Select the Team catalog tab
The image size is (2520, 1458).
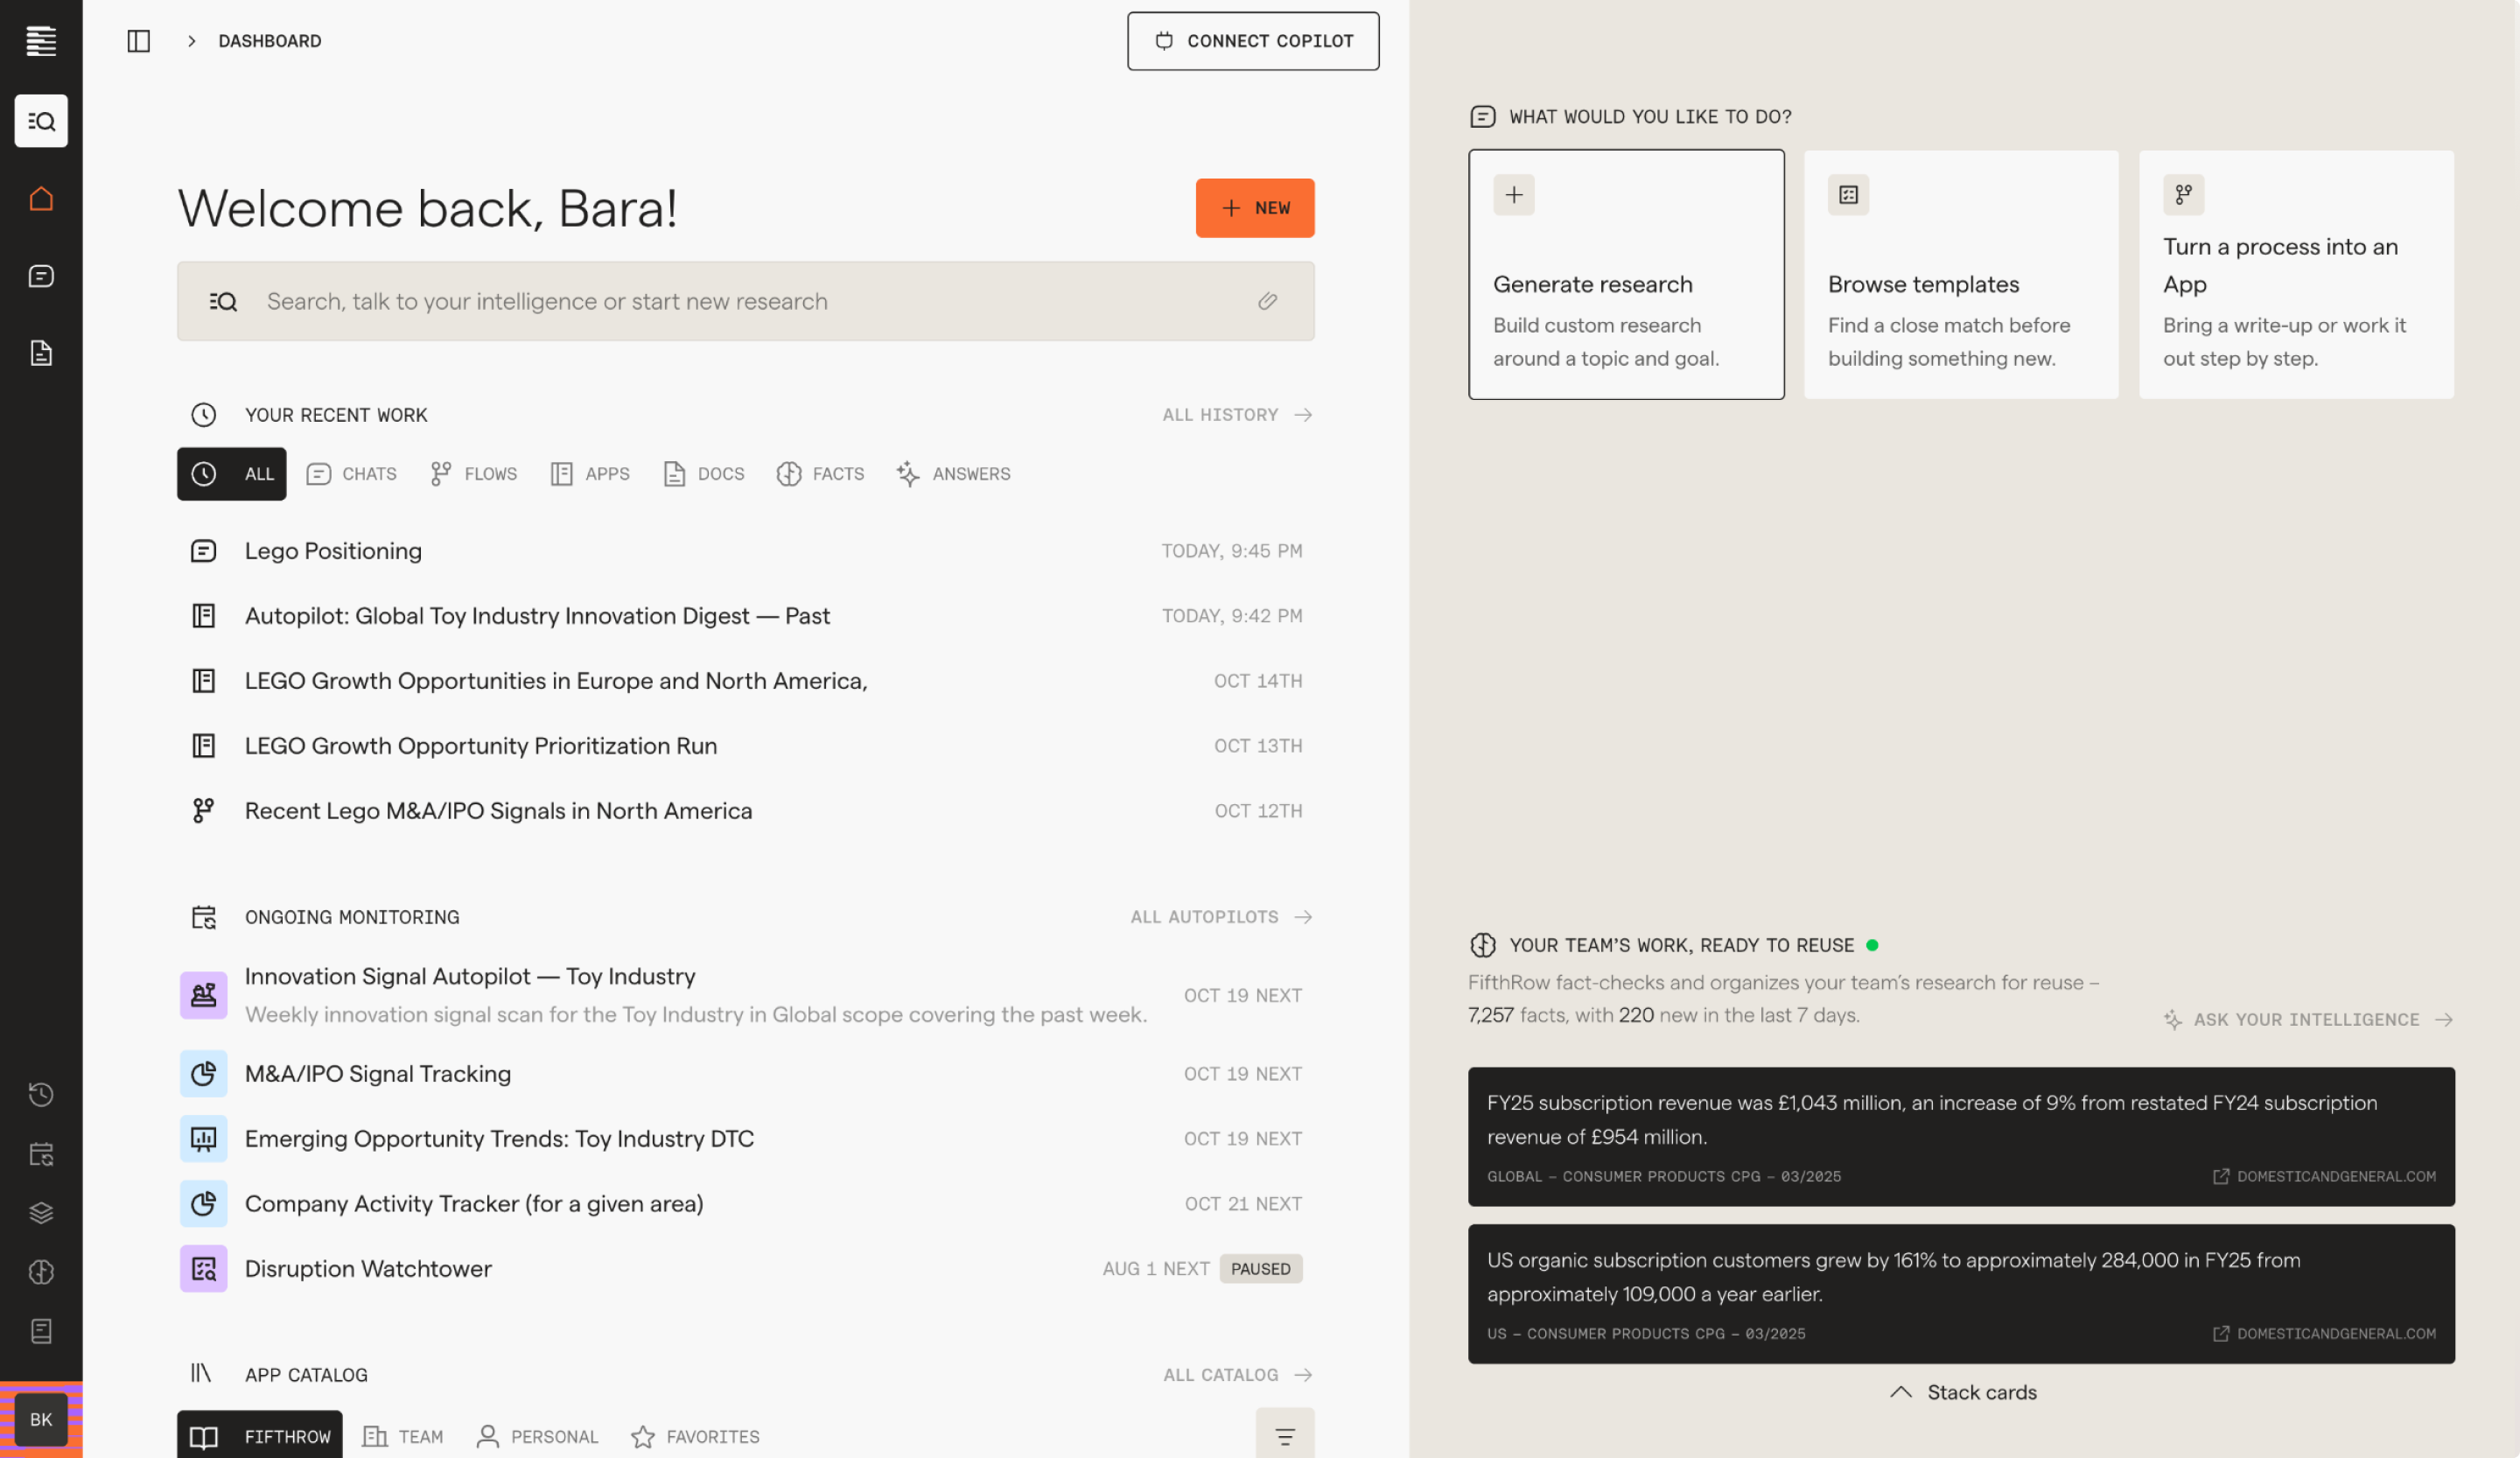[403, 1436]
